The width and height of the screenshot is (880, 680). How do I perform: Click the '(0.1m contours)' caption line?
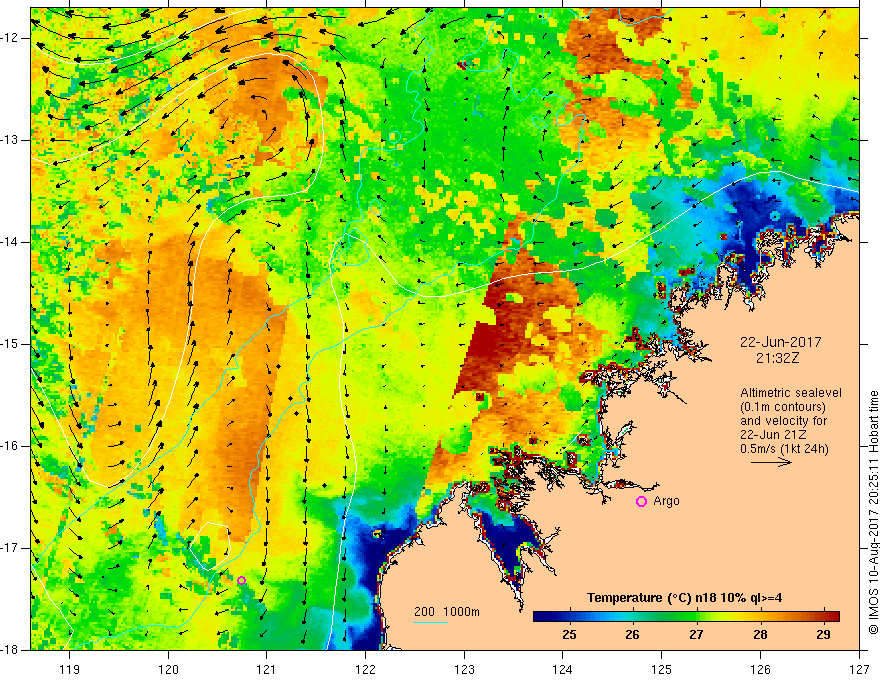pyautogui.click(x=783, y=407)
